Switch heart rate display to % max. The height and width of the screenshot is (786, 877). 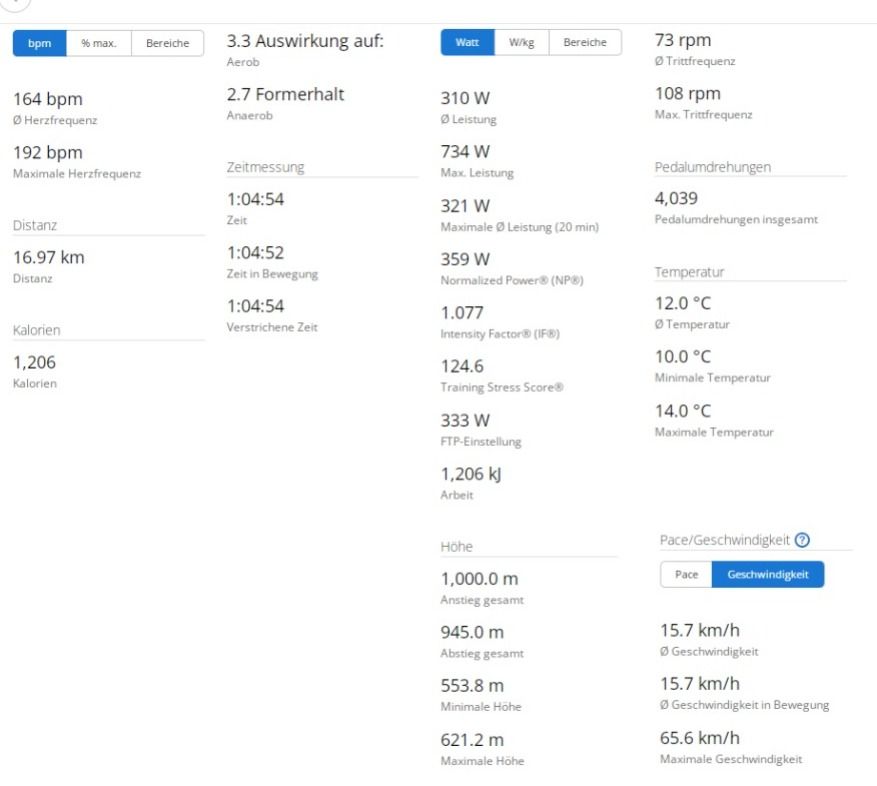click(x=99, y=43)
